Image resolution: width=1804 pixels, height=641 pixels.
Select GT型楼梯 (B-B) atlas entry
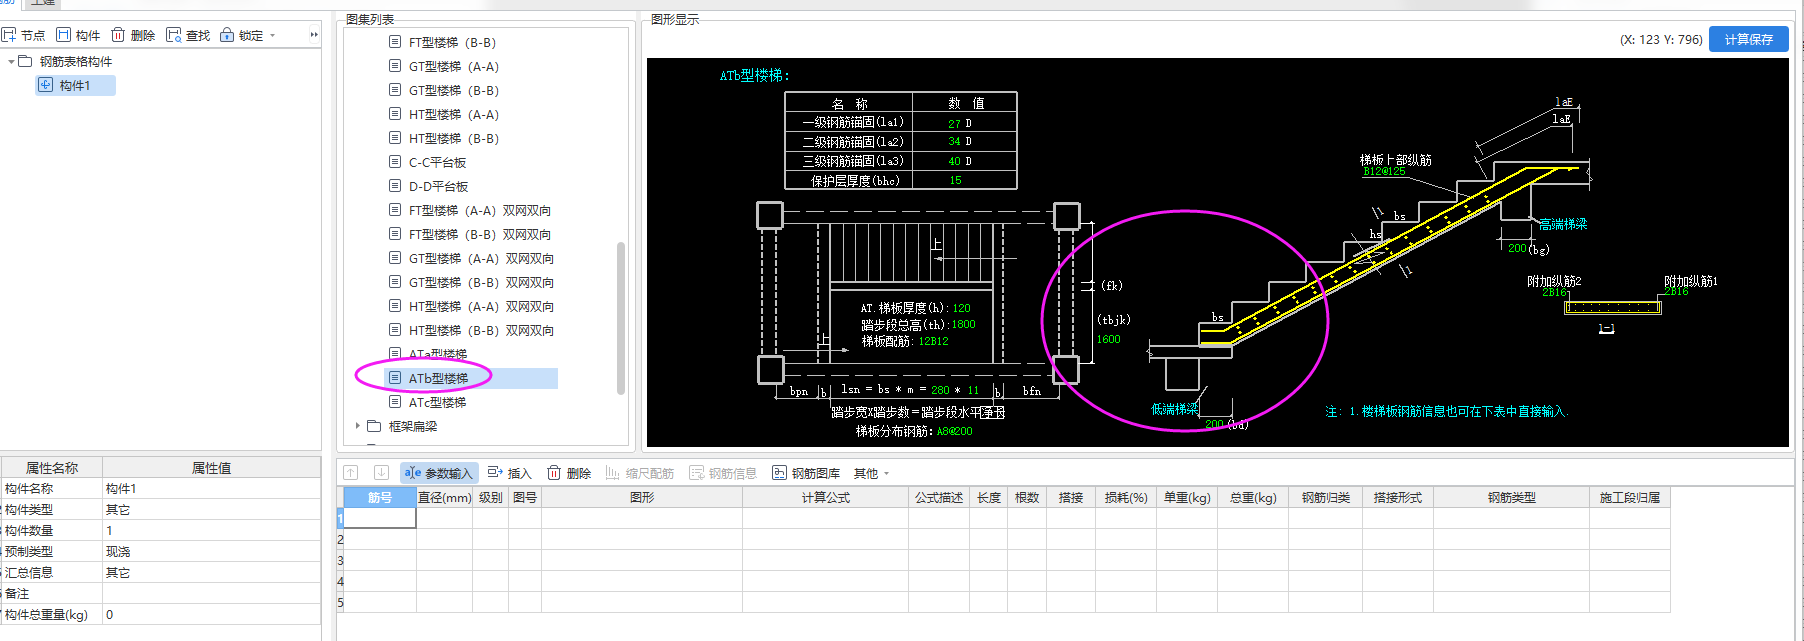[454, 90]
